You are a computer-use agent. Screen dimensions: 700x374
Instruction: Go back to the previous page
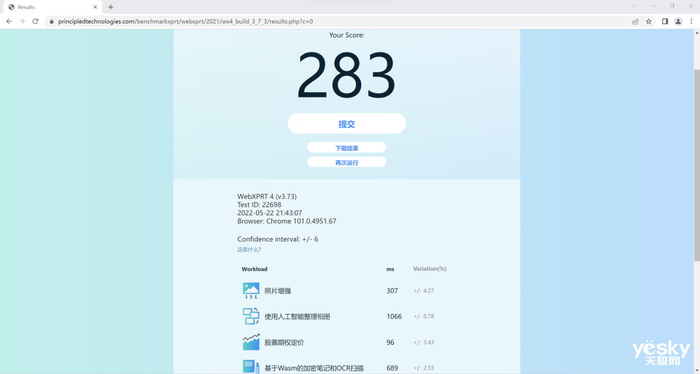click(9, 21)
